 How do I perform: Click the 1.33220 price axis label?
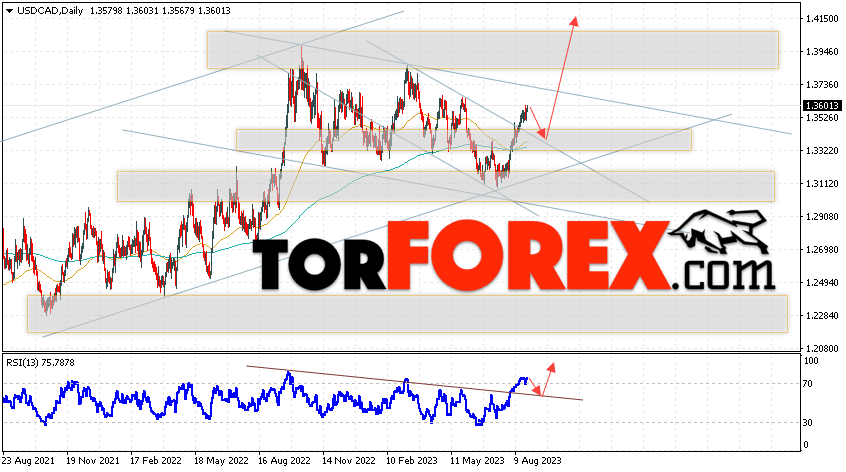point(822,151)
